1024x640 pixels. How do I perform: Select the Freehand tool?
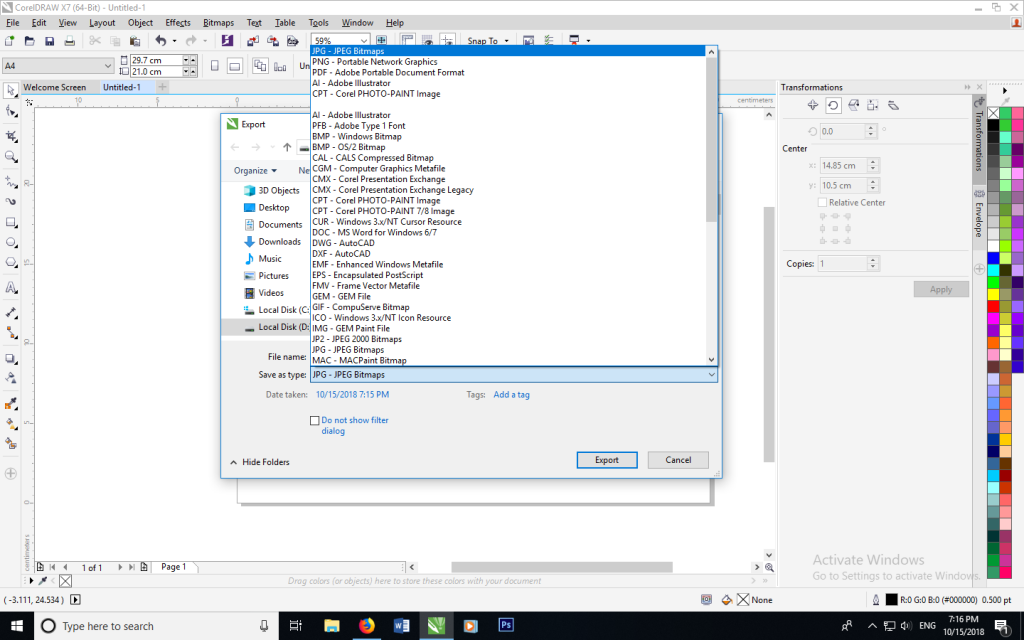[10, 181]
